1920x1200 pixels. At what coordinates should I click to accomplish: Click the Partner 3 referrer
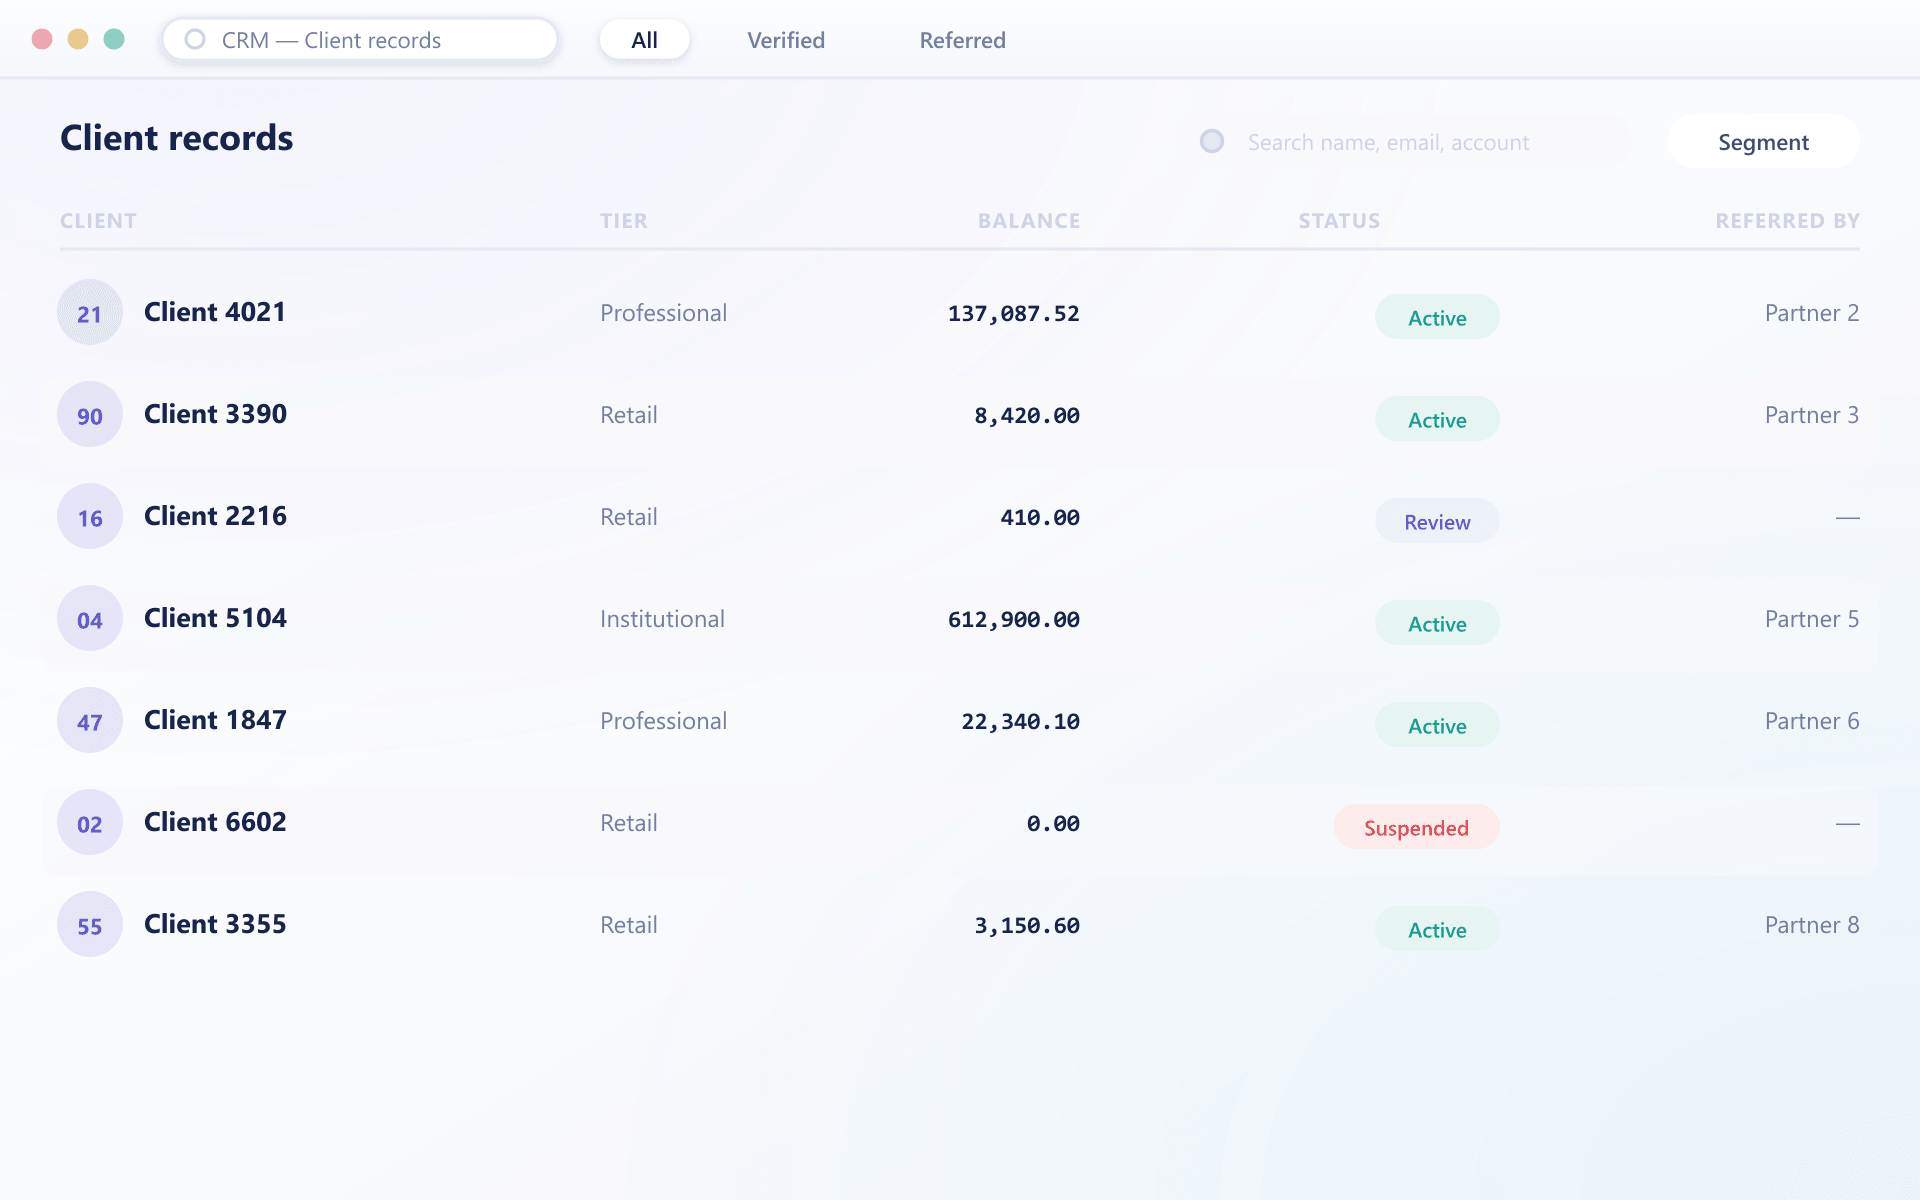[1812, 415]
